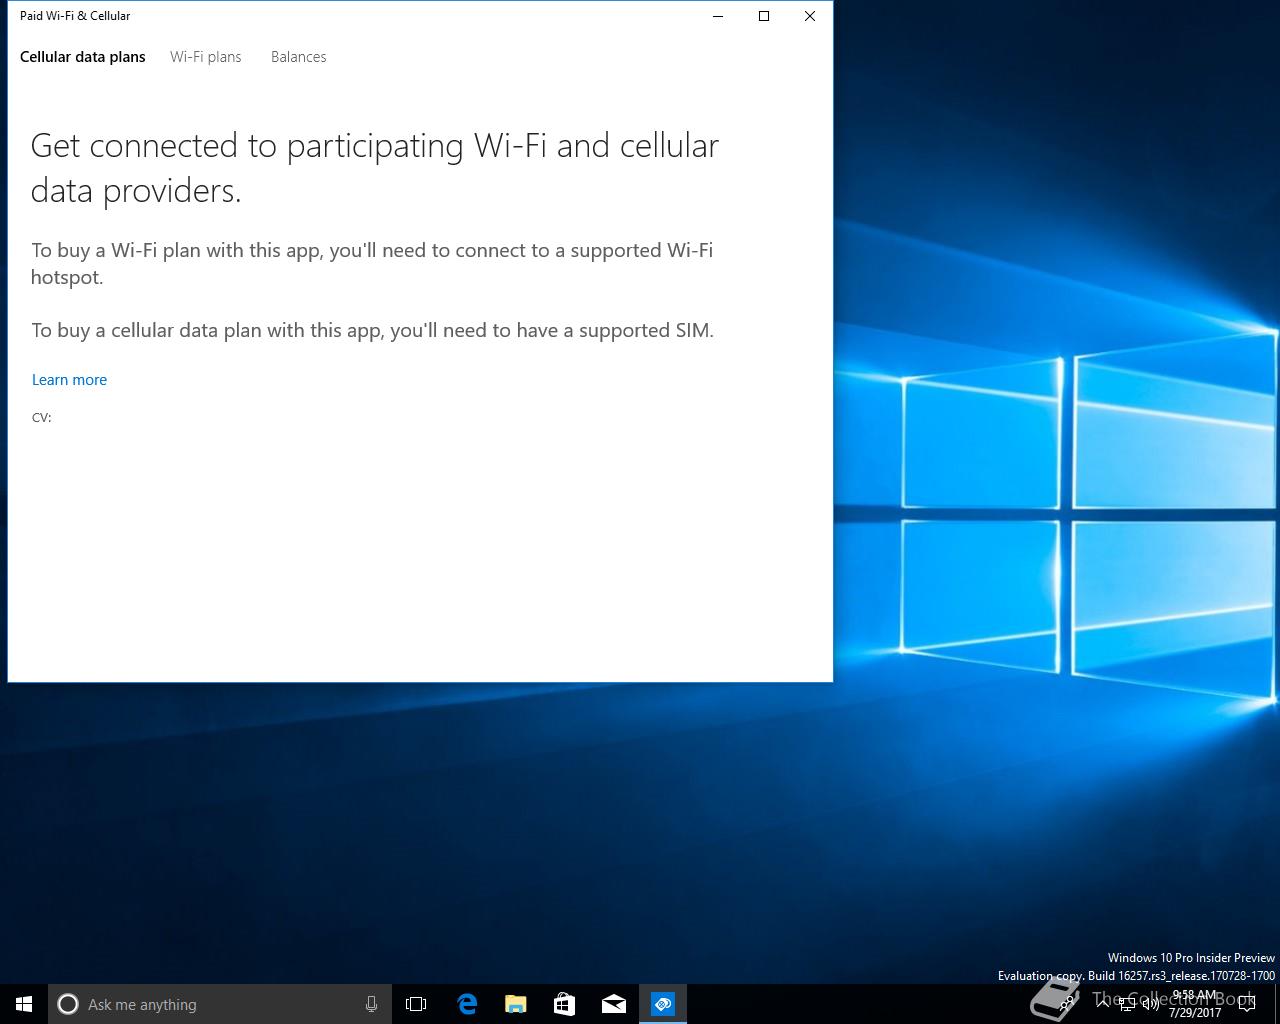Switch to the Wi-Fi plans tab

pos(206,57)
